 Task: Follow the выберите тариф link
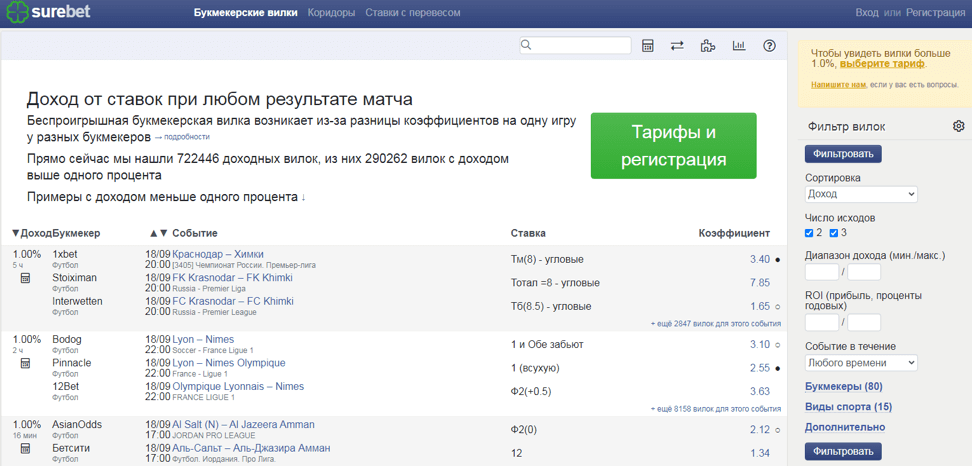[883, 63]
